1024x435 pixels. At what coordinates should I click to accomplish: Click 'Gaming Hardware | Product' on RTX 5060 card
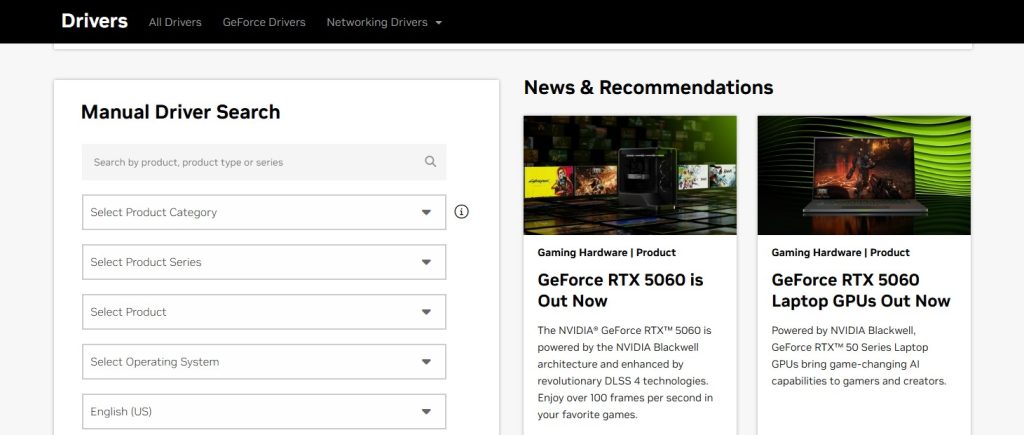pos(607,252)
